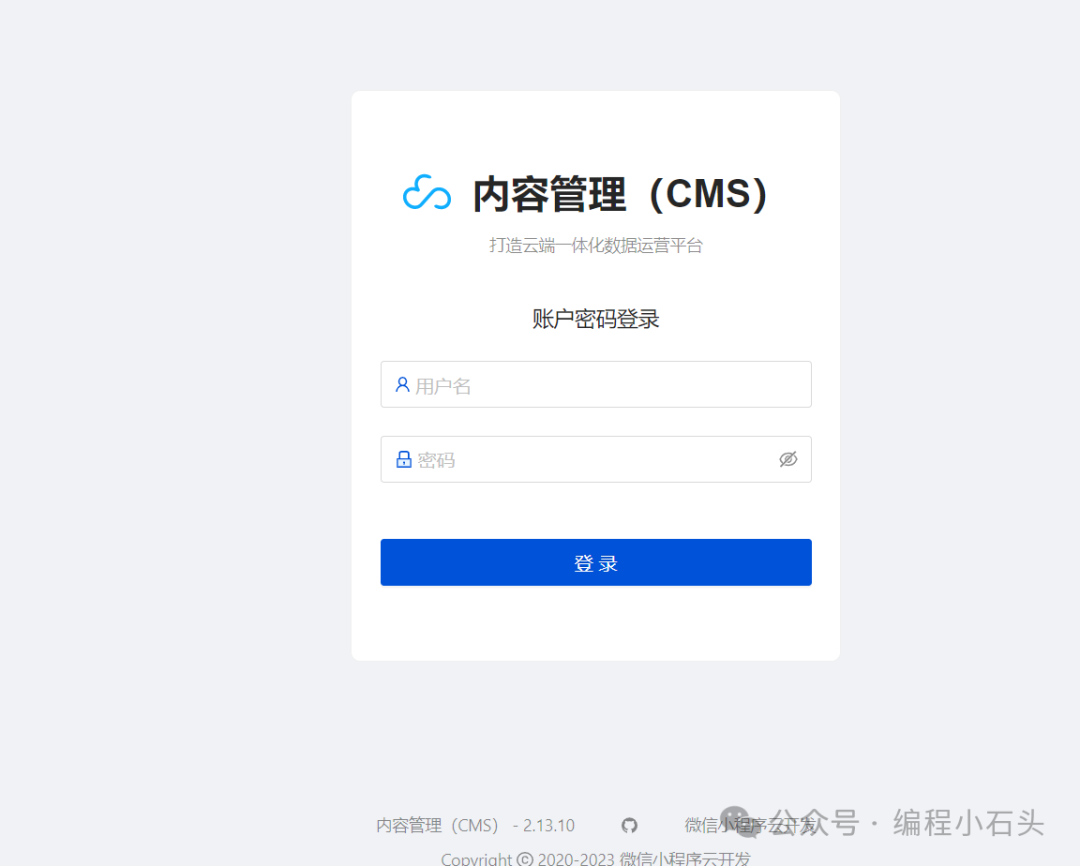Click the 打造云端一体化数据运营平台 subtitle
The image size is (1080, 866).
(596, 245)
